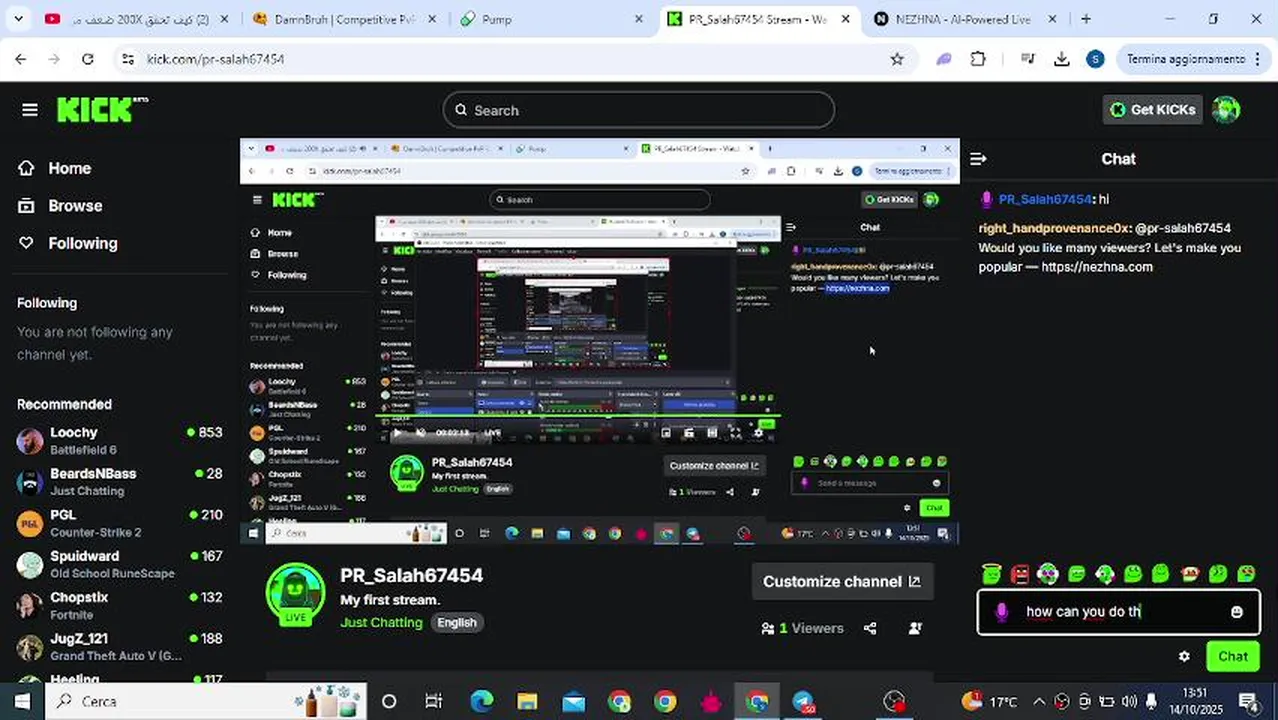The width and height of the screenshot is (1278, 720).
Task: Open browser downloads icon
Action: pyautogui.click(x=1062, y=59)
